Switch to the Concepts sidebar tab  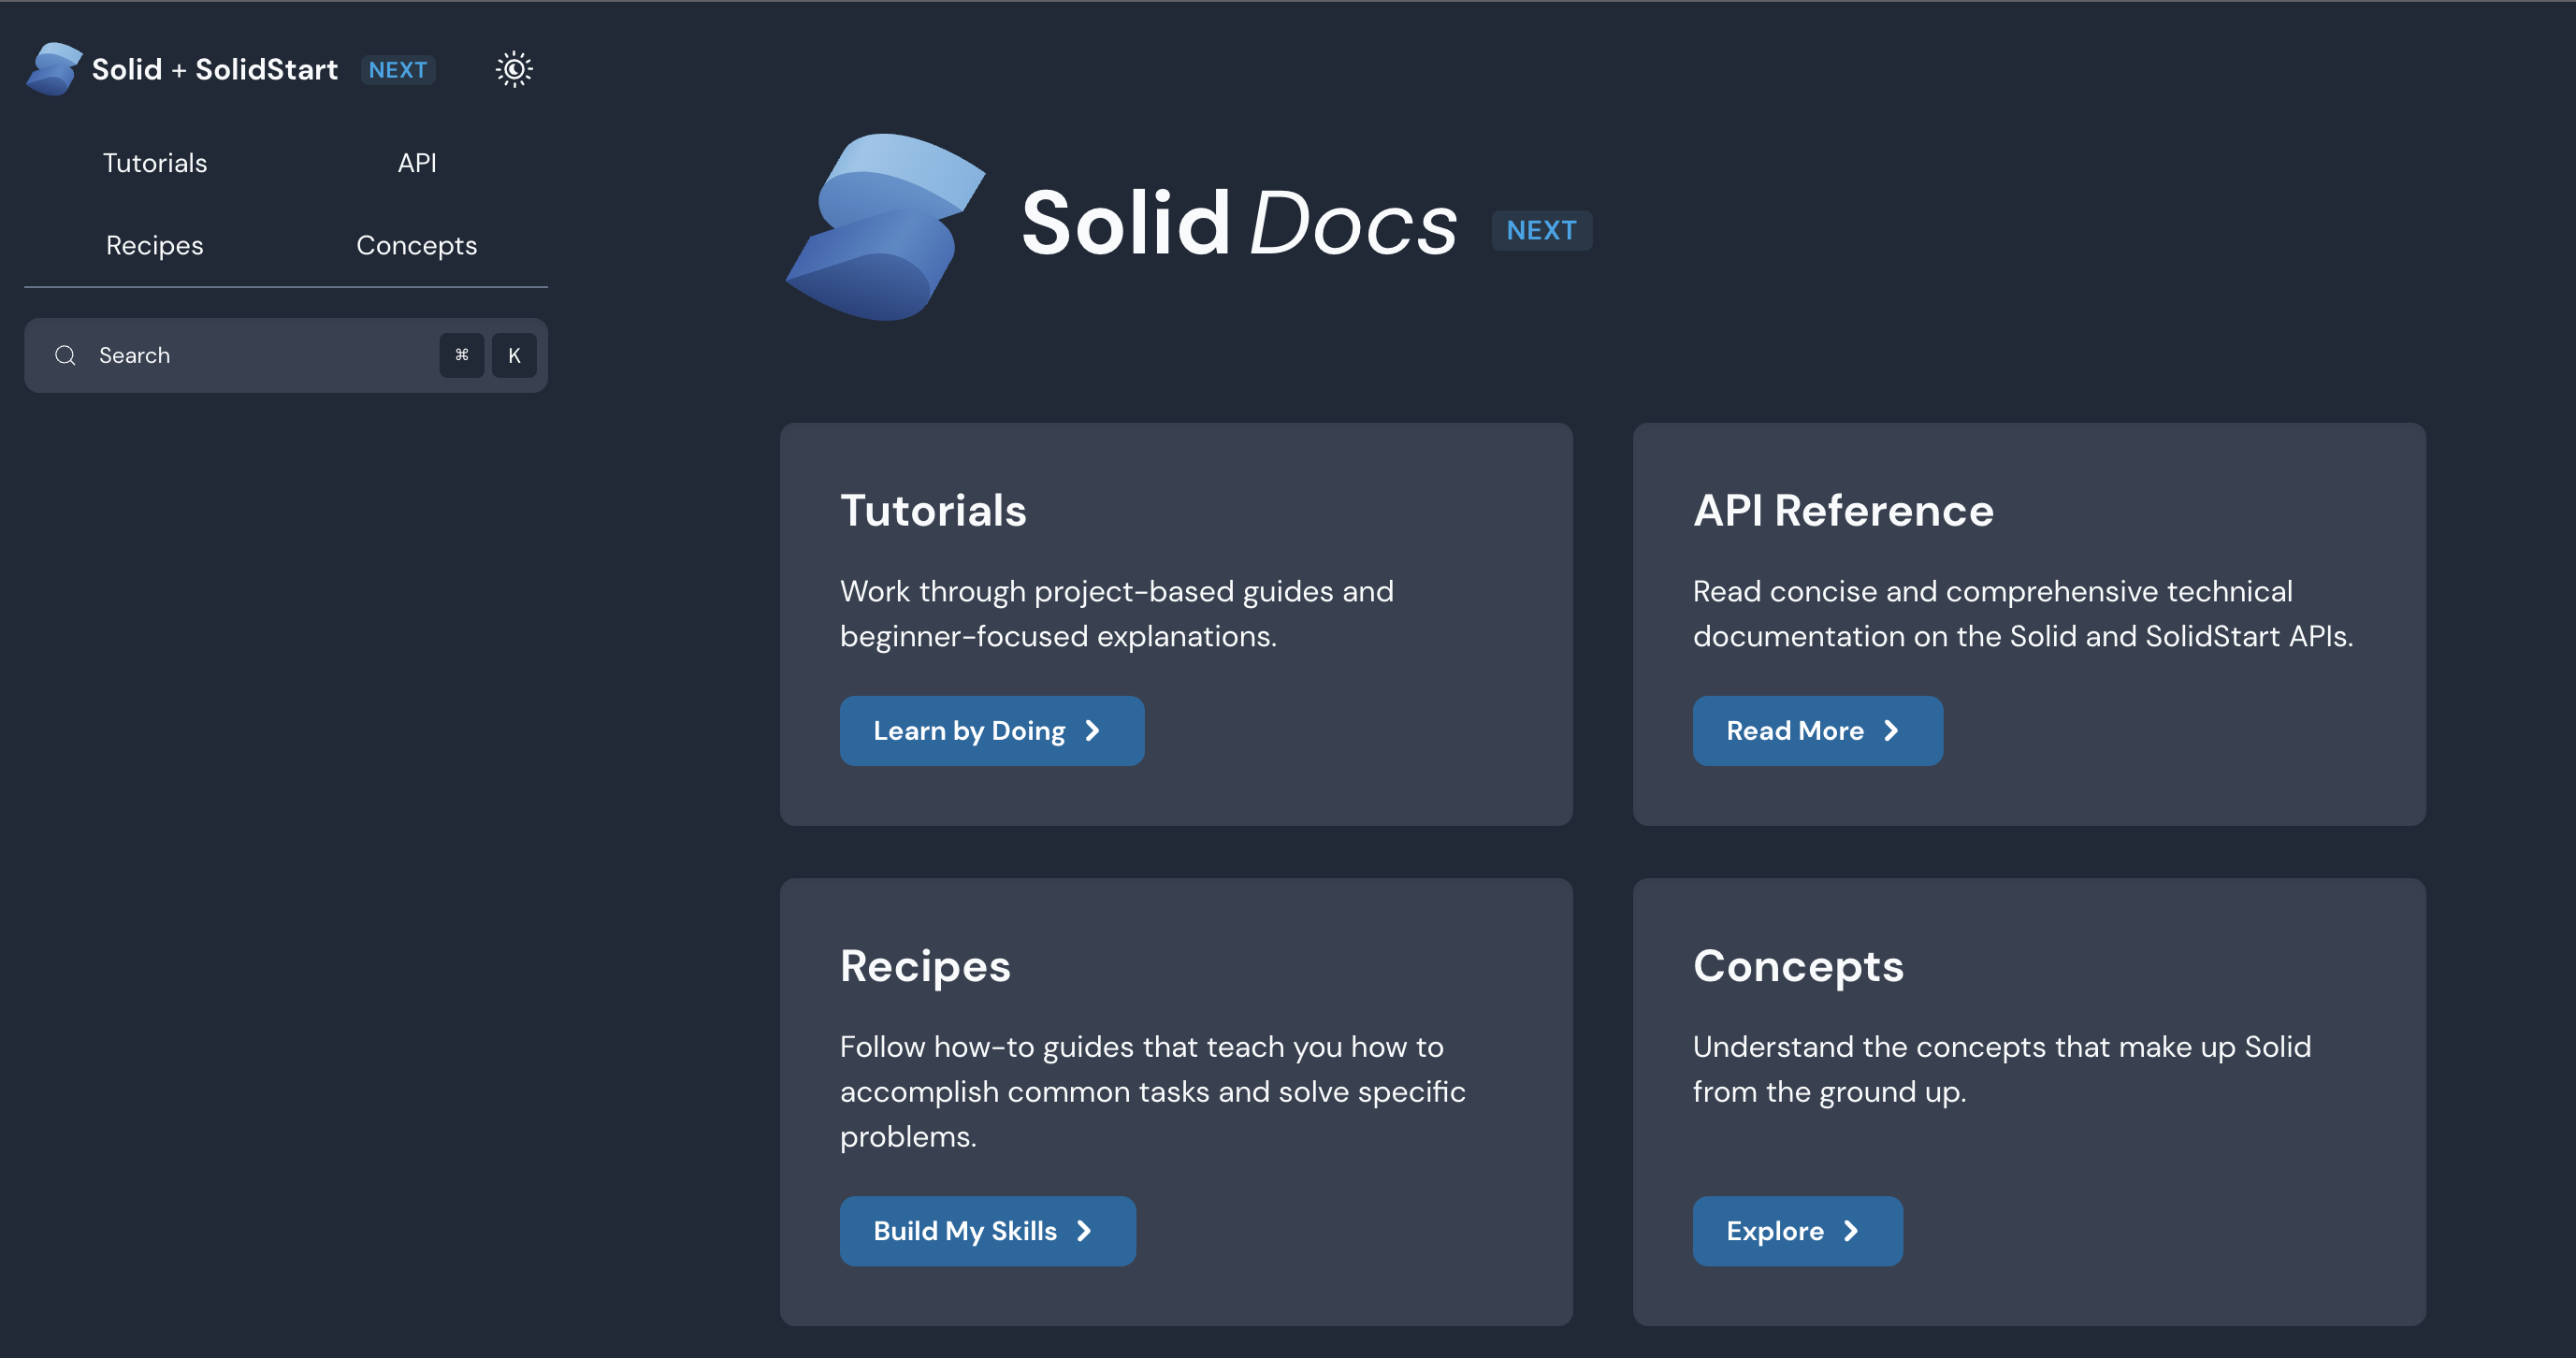(x=417, y=245)
